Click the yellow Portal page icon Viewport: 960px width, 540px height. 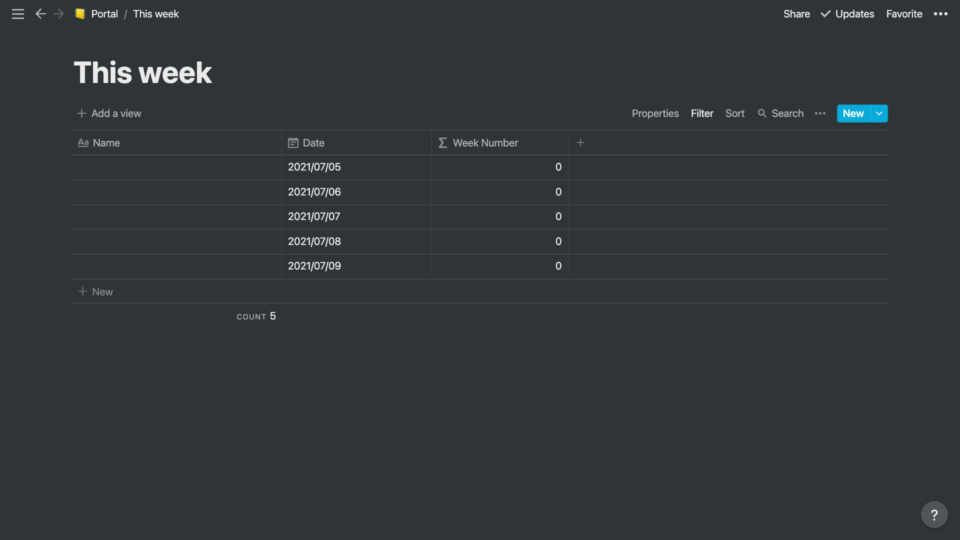click(80, 13)
